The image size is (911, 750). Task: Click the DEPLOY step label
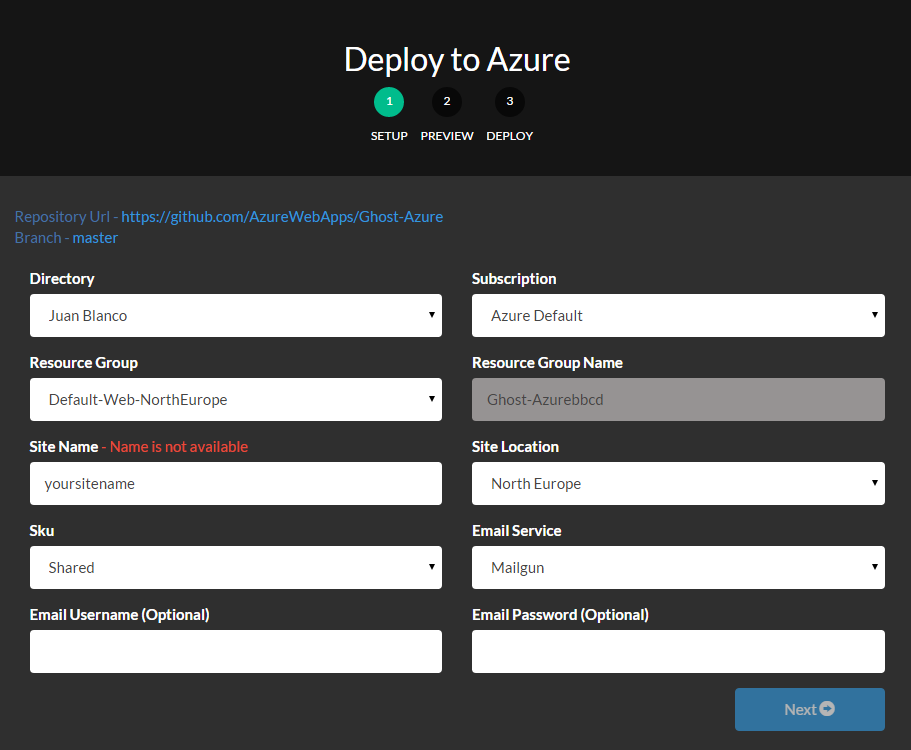(x=510, y=136)
